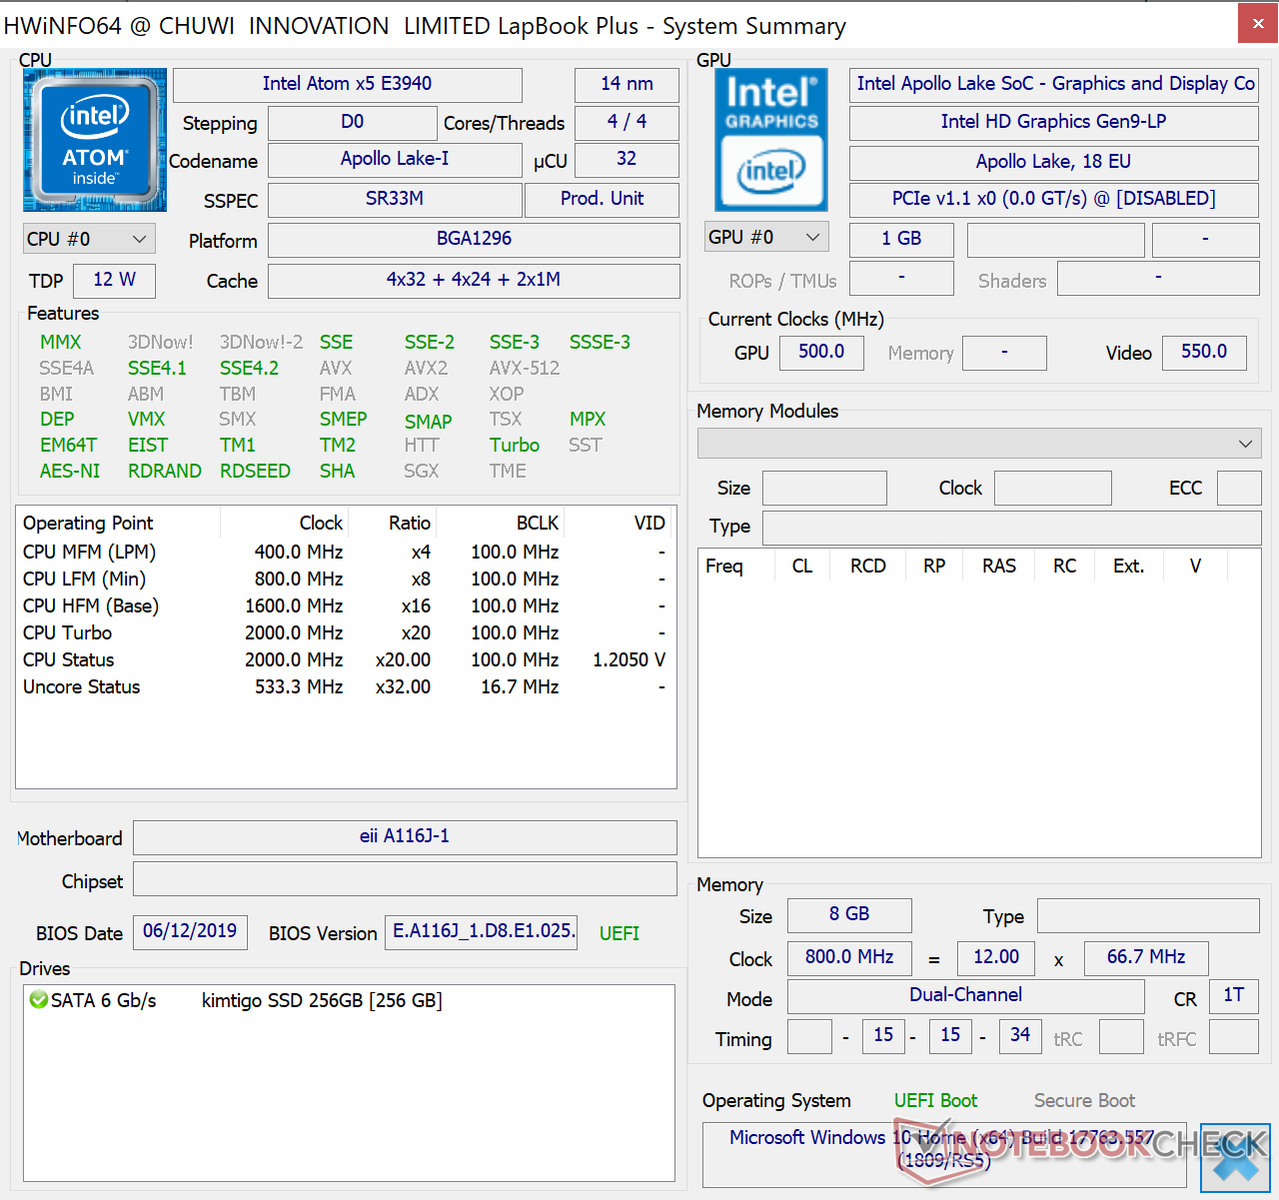Click the green SATA drive status icon

(39, 1000)
